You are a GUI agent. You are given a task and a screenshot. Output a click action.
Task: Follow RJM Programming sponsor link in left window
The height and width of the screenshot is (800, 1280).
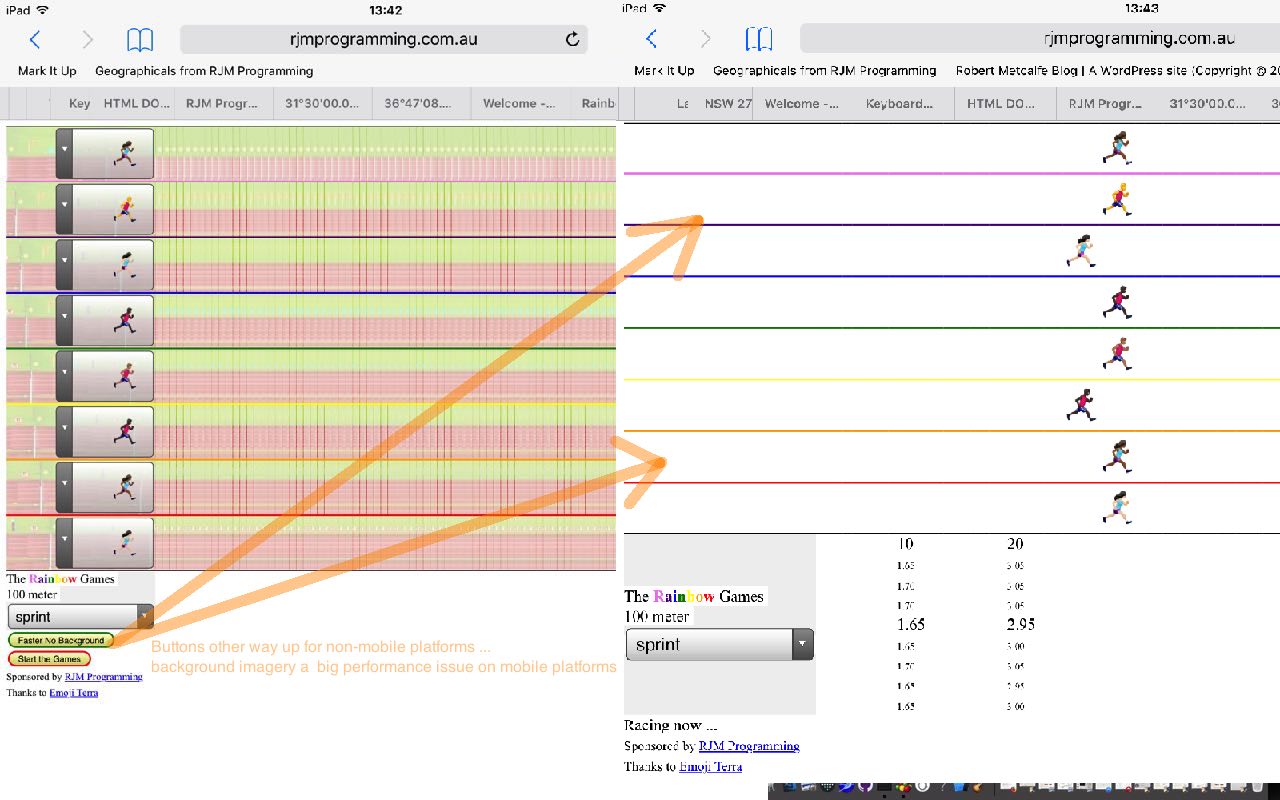104,677
